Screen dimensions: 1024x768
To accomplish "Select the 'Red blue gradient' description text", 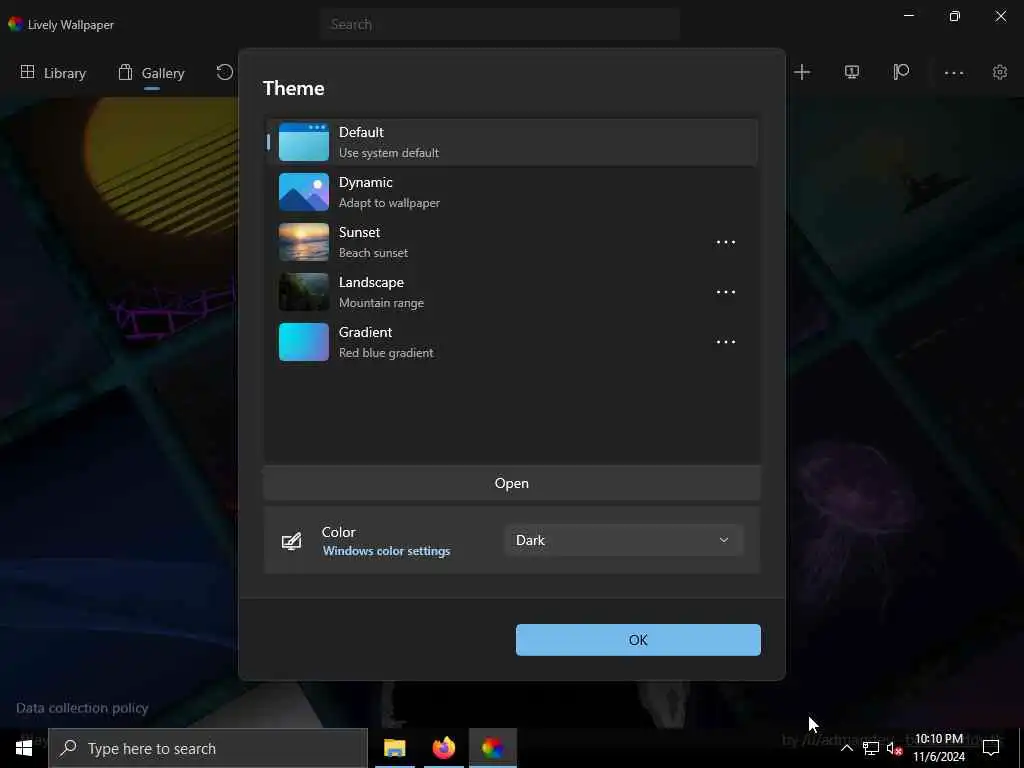I will click(386, 353).
